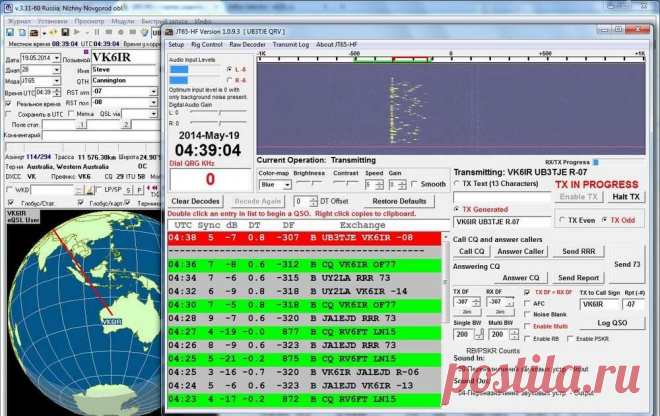
Task: Toggle the Глобус/Стат. checkbox
Action: tap(11, 203)
